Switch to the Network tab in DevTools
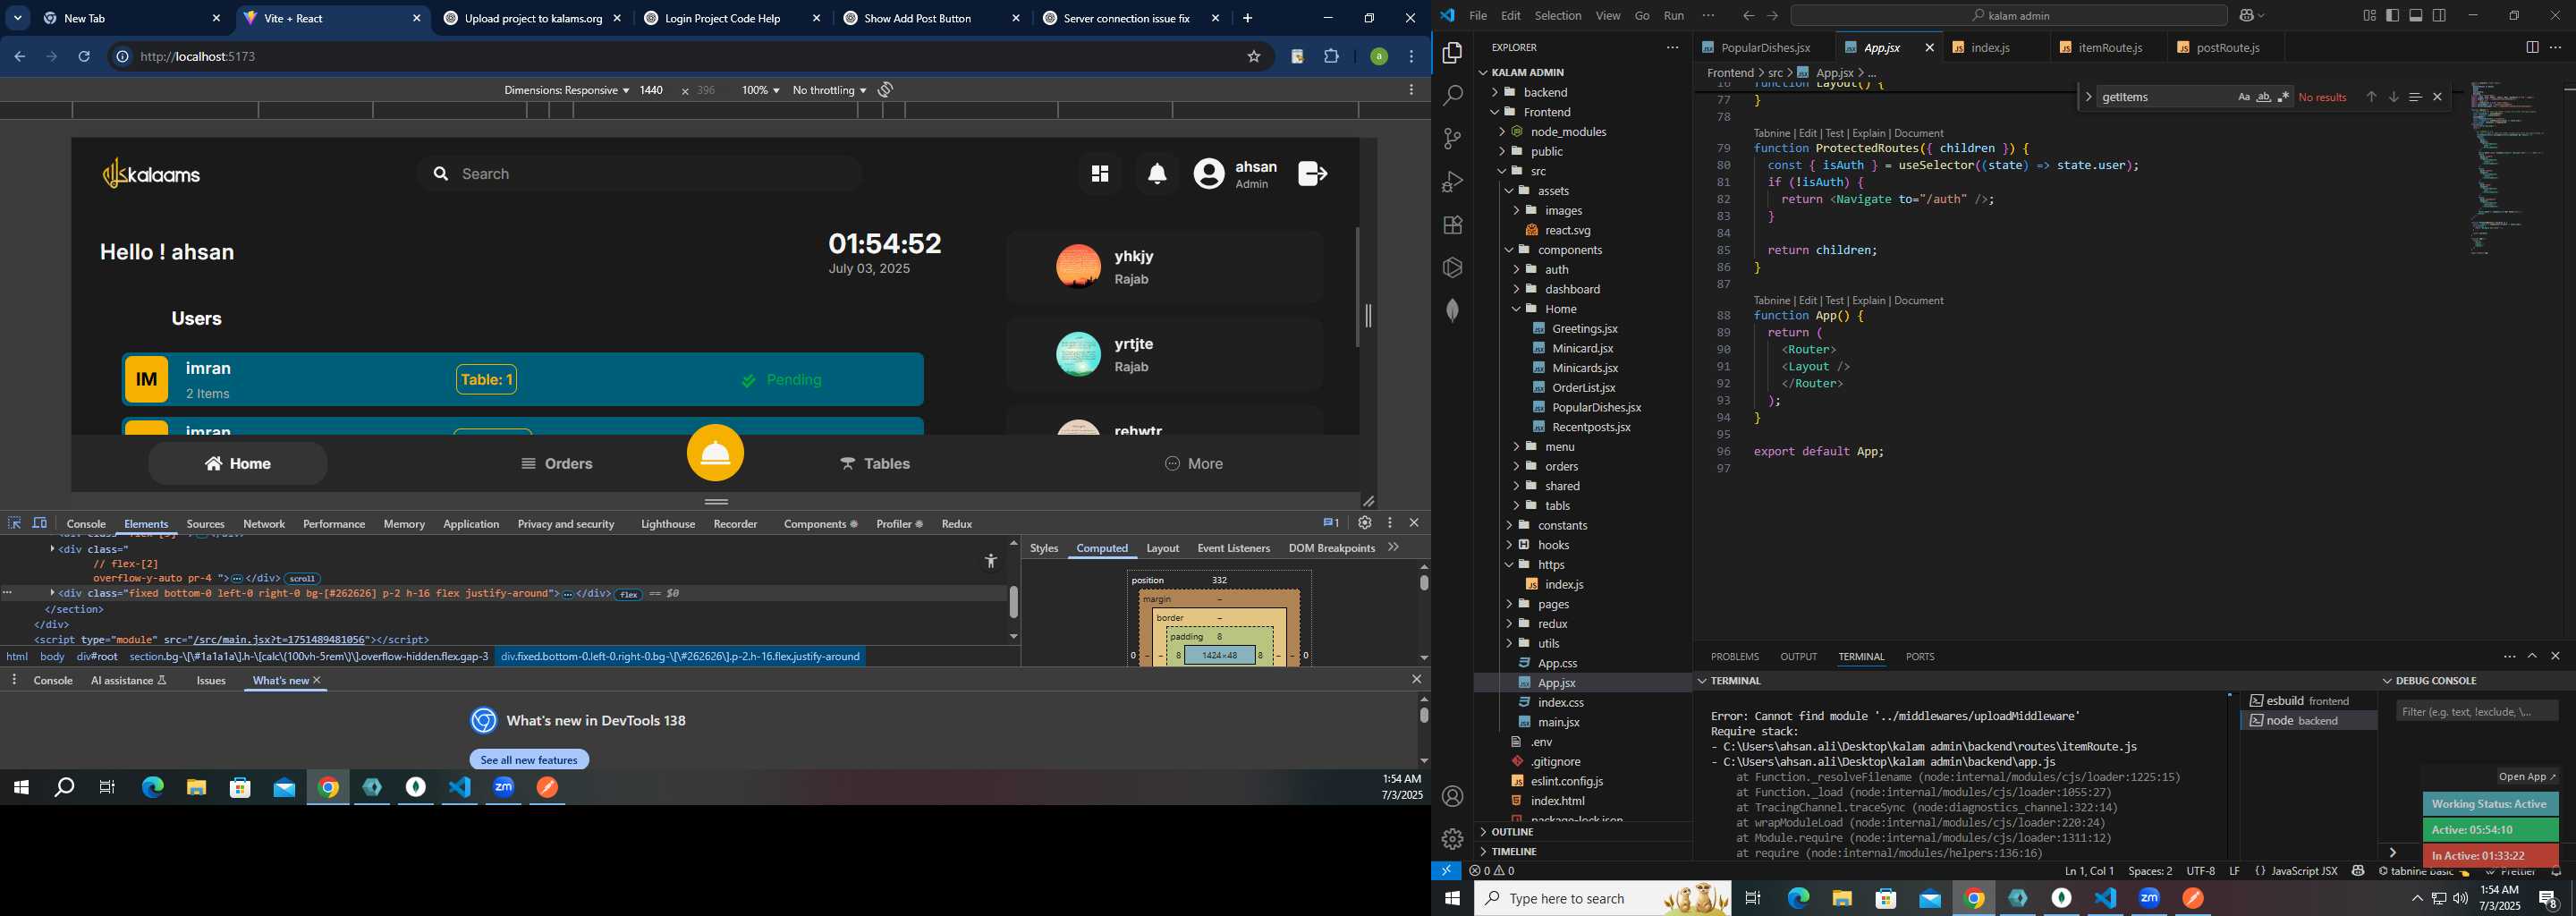Screen dimensions: 2576x916 tap(264, 524)
